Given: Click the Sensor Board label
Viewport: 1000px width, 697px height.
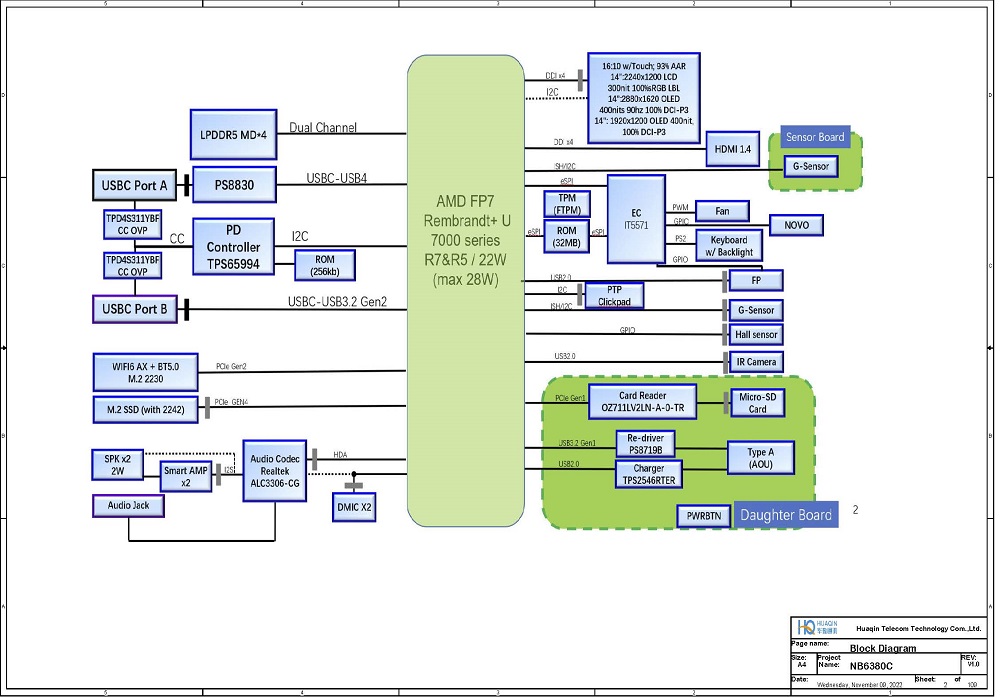Looking at the screenshot, I should 815,137.
